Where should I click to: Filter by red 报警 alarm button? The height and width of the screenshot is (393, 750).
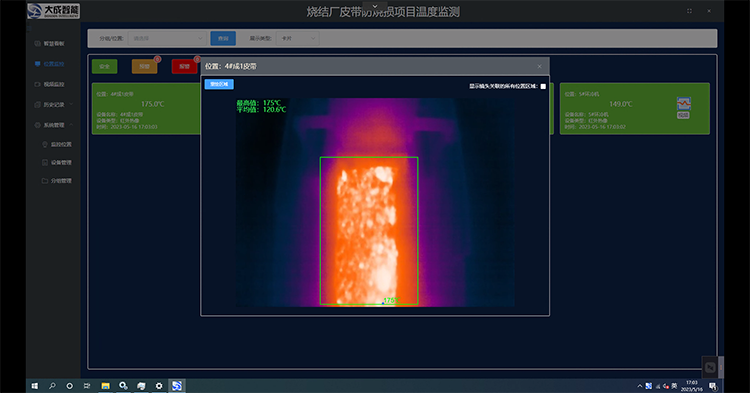(184, 66)
